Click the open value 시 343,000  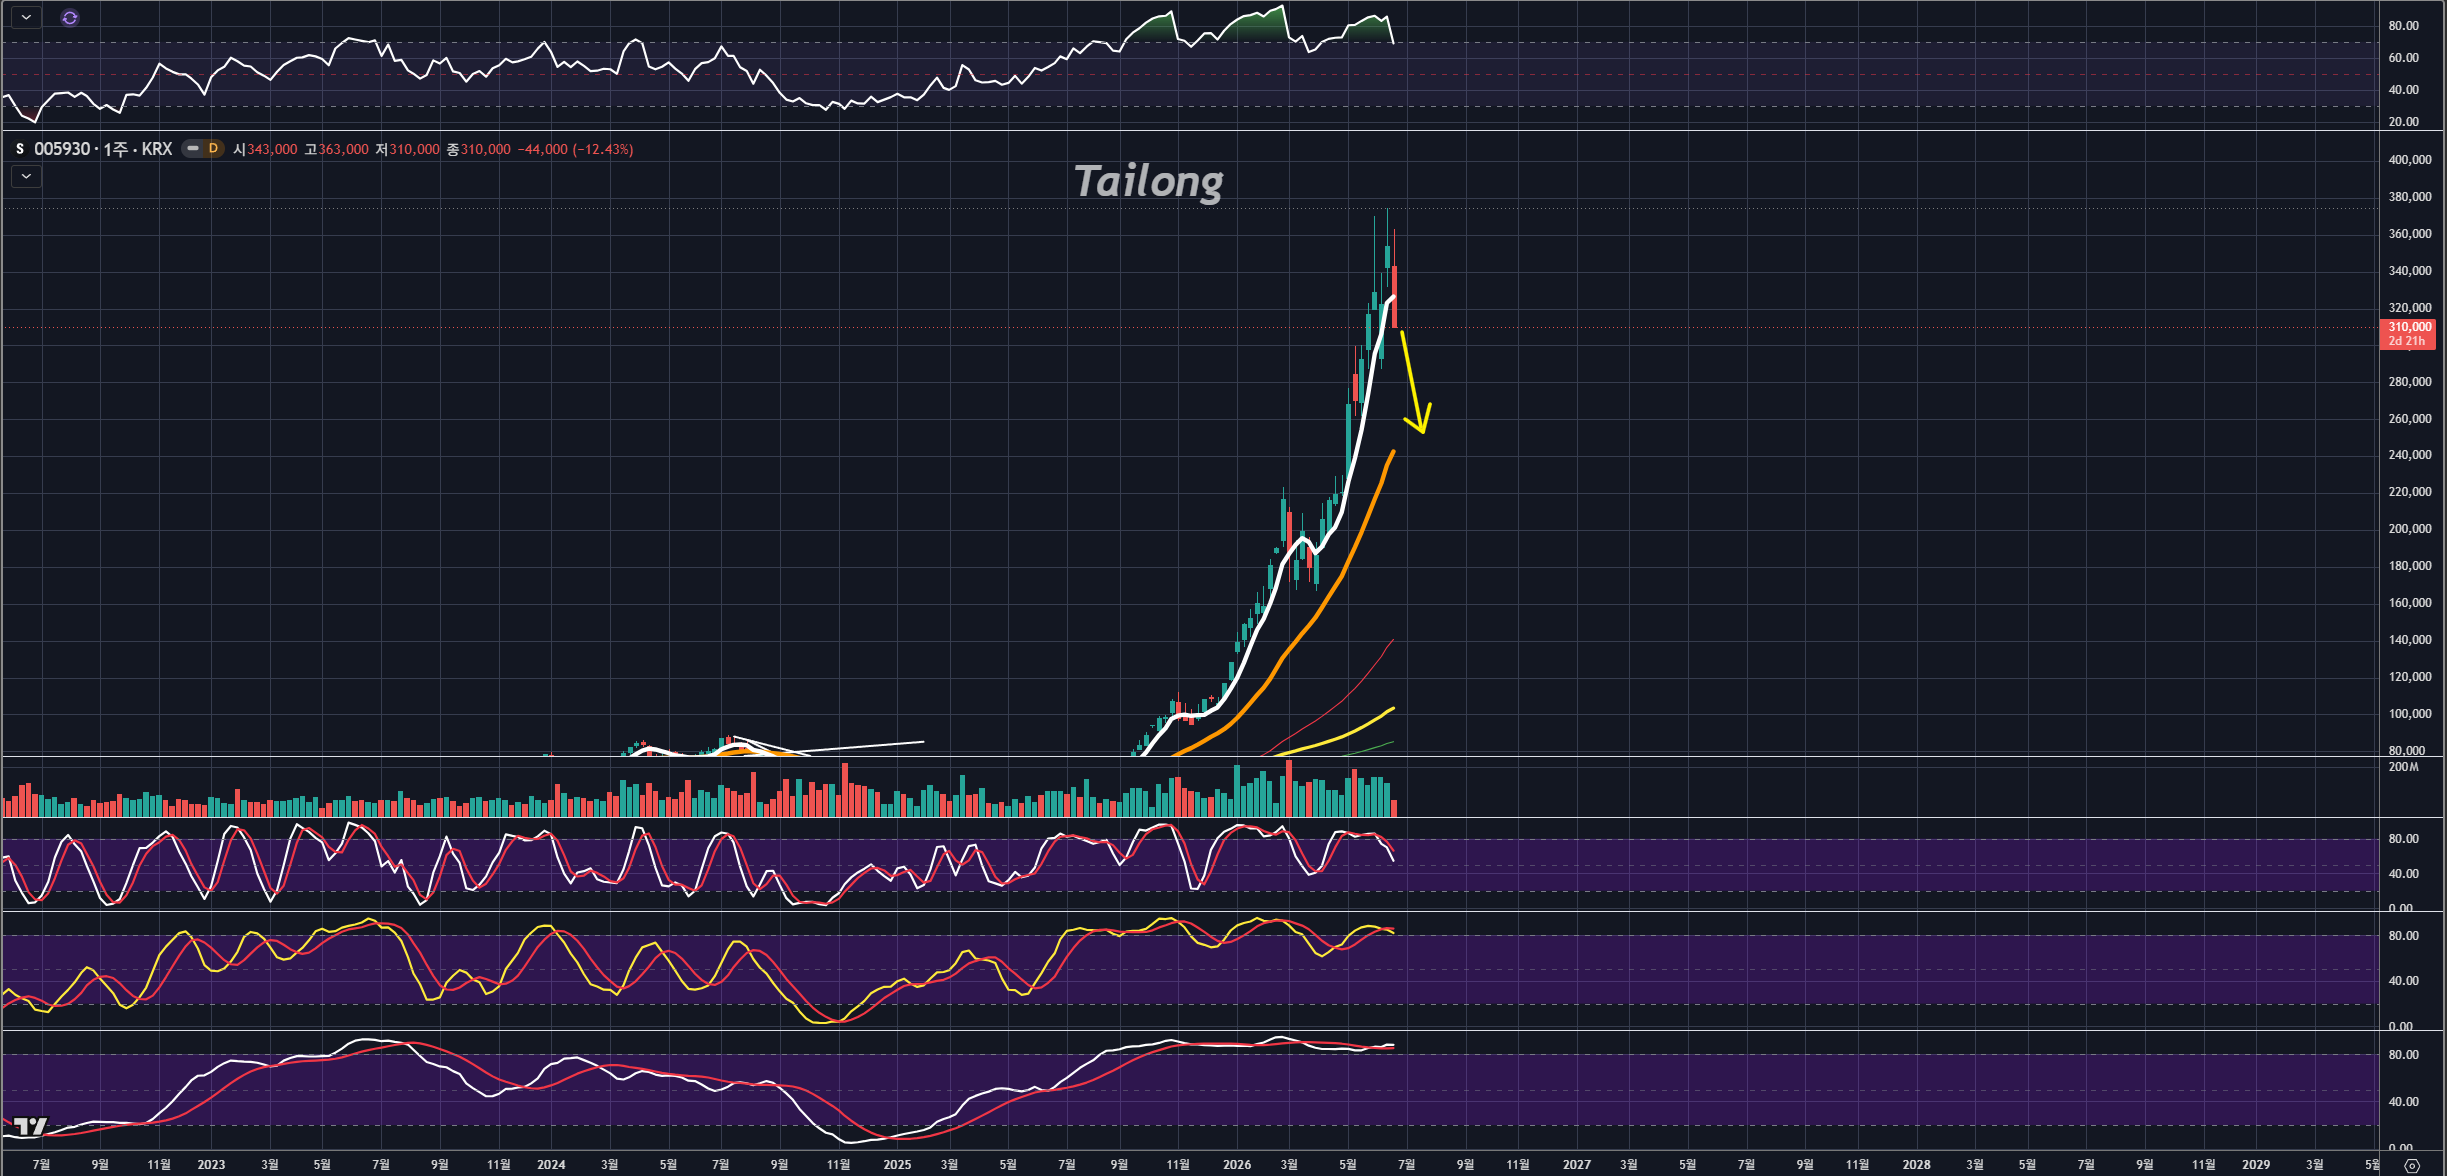[x=265, y=149]
